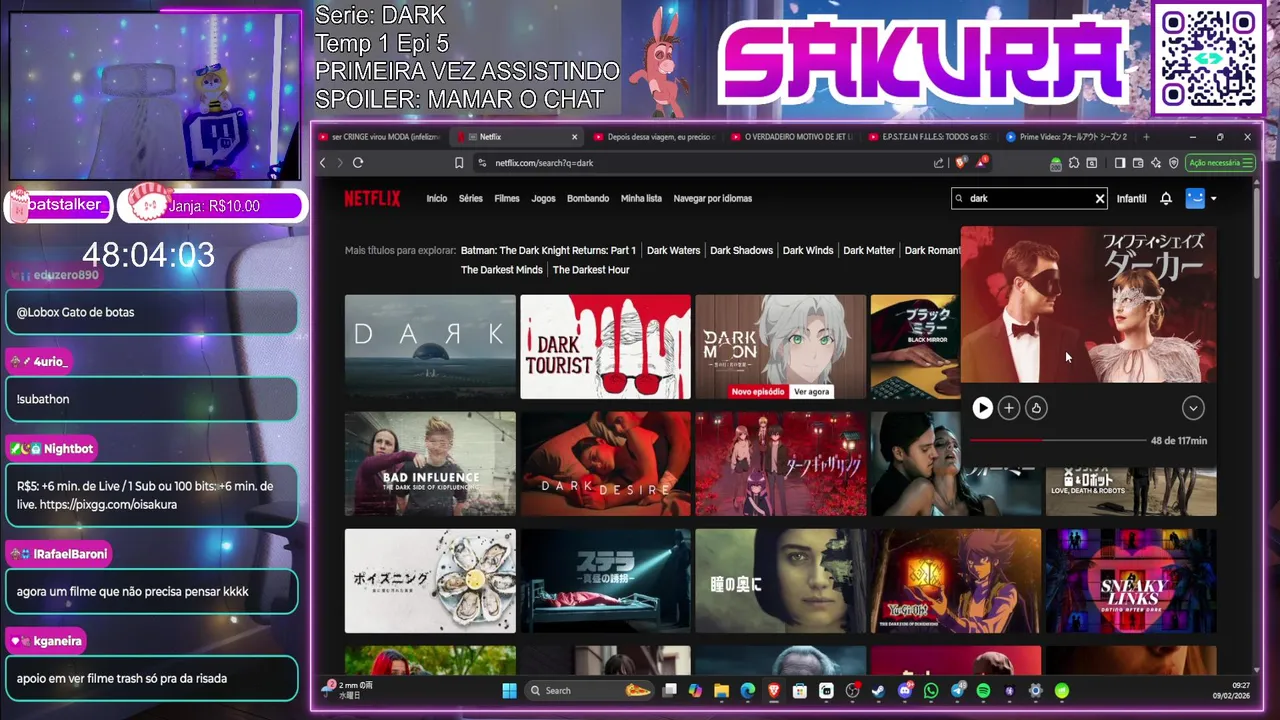Clear the Netflix search box with X

(1100, 198)
